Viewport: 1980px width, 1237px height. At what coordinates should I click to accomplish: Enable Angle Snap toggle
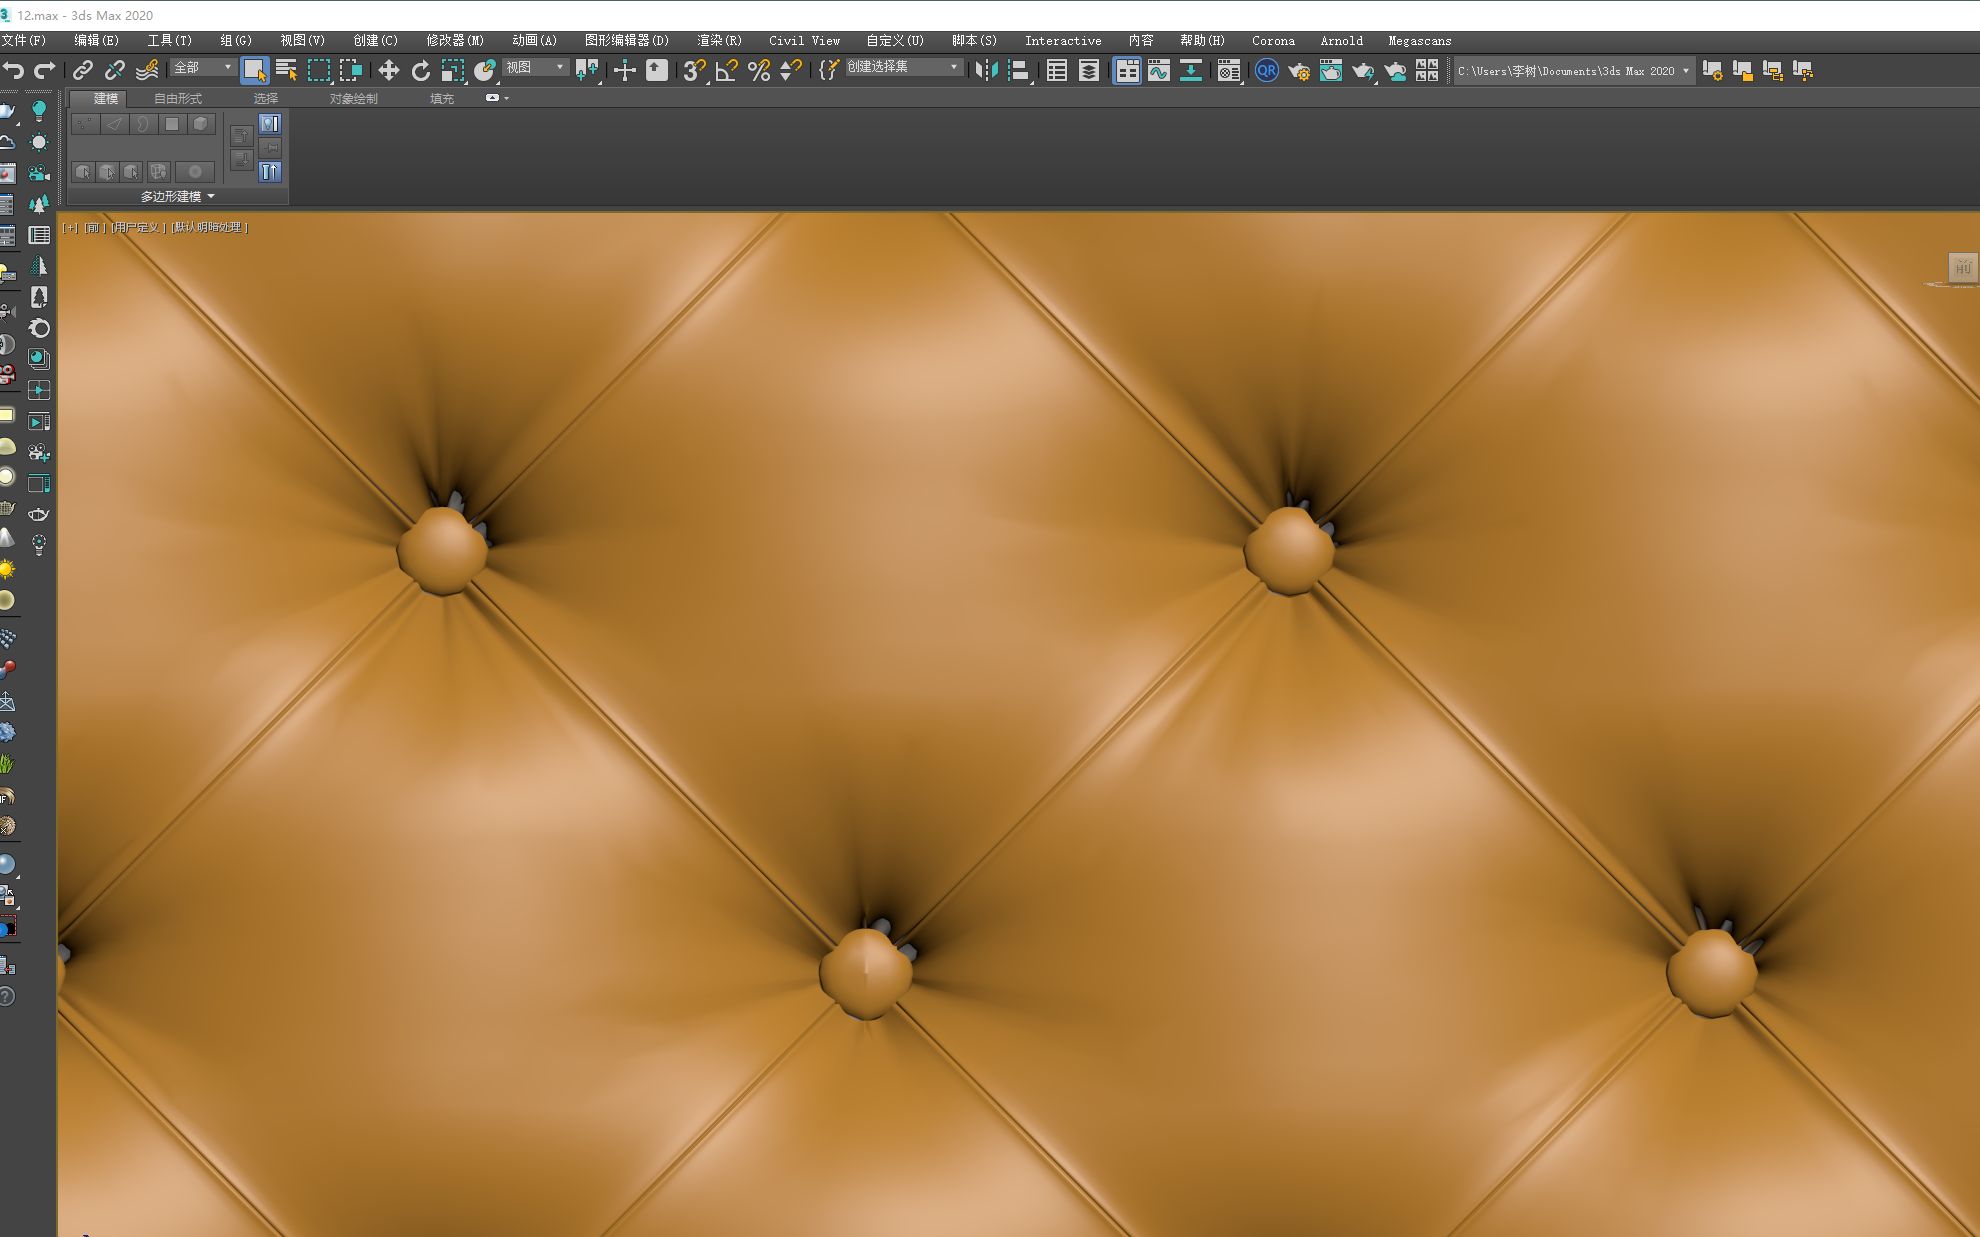pyautogui.click(x=725, y=70)
